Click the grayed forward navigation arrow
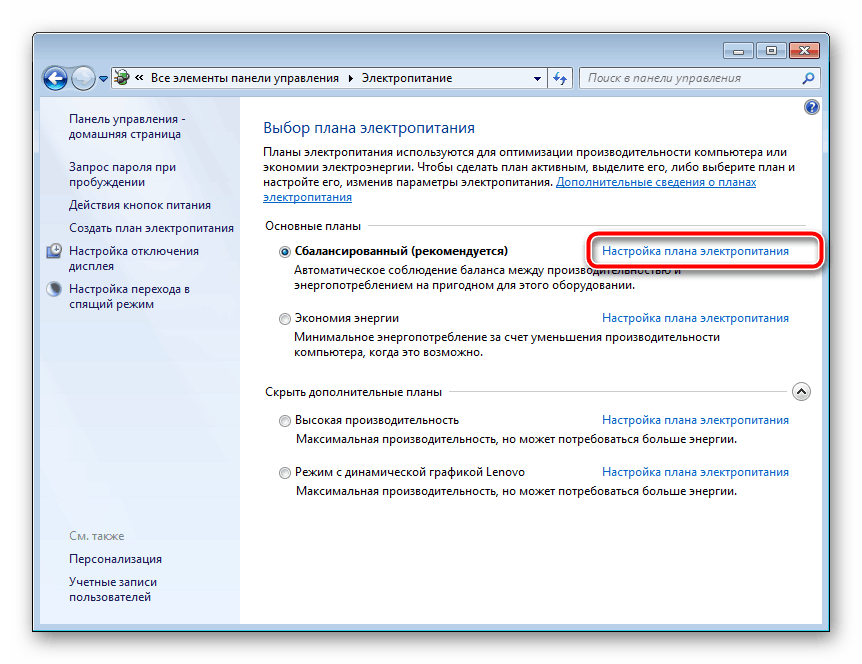The width and height of the screenshot is (862, 664). (82, 78)
